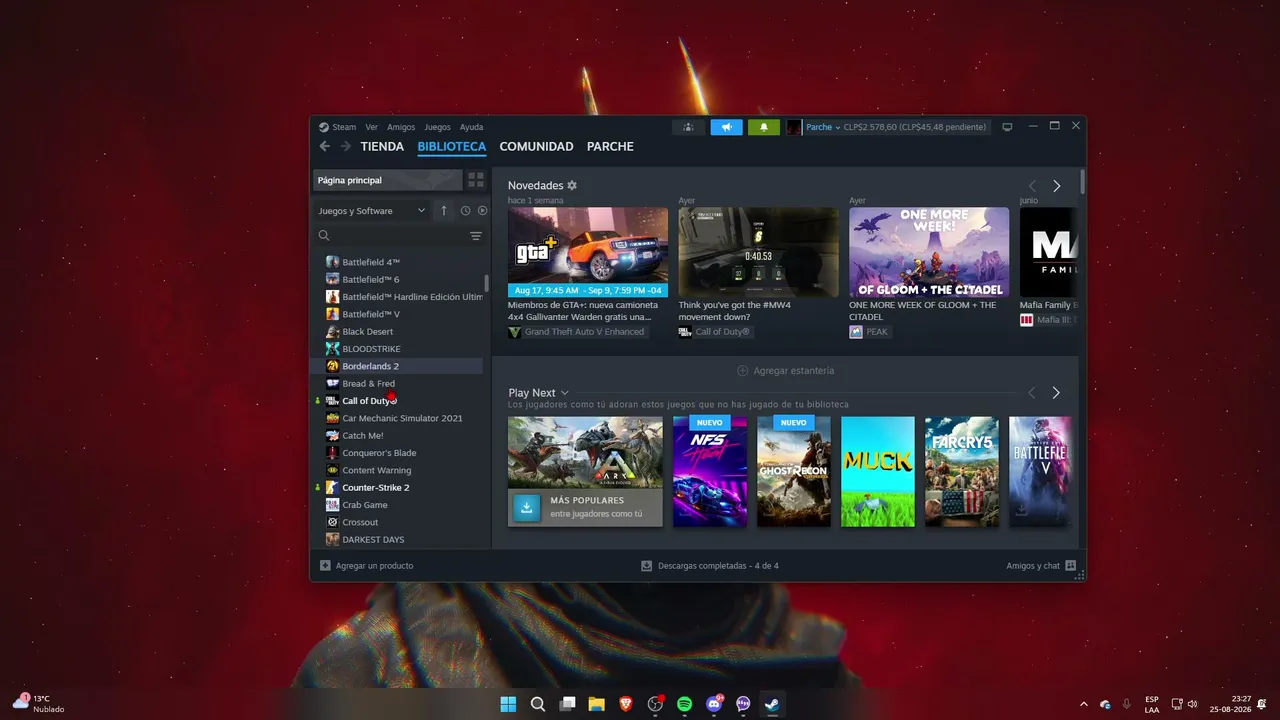Screen dimensions: 1280x720
Task: Click the wallet balance CLP$2.578,60
Action: (x=915, y=127)
